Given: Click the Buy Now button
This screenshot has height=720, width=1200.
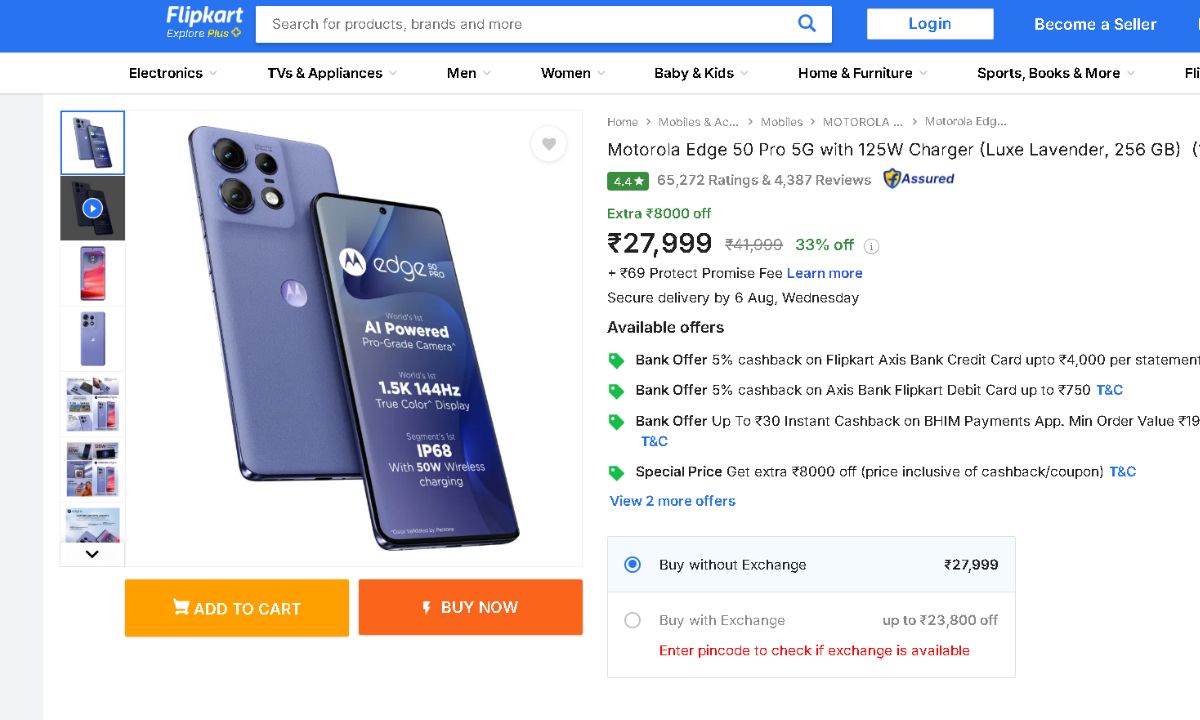Looking at the screenshot, I should (470, 607).
